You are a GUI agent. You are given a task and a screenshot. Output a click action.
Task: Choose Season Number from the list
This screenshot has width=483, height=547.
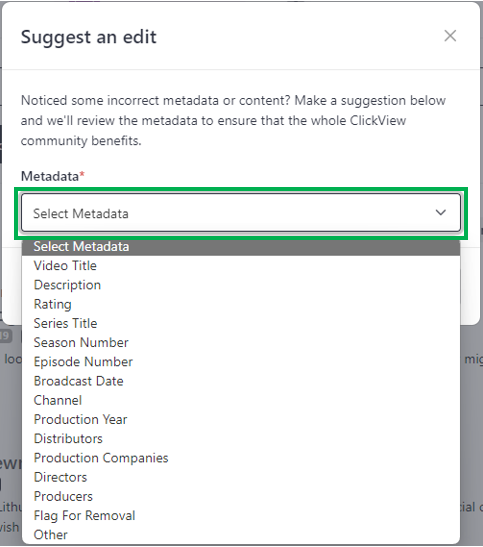coord(241,343)
